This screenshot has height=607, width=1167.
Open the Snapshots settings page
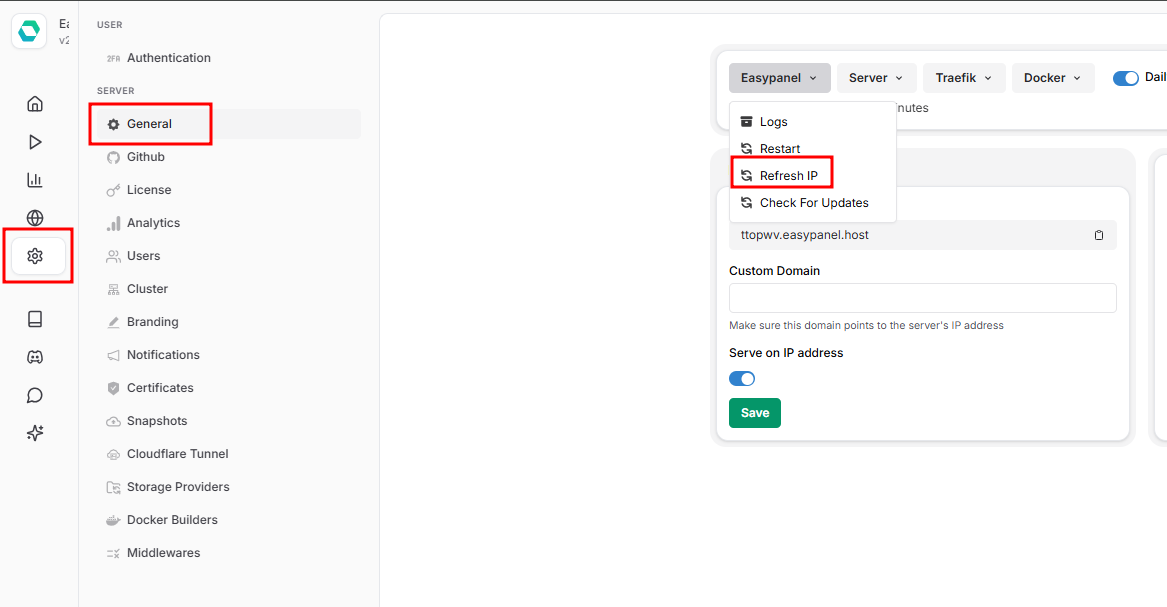[228, 421]
